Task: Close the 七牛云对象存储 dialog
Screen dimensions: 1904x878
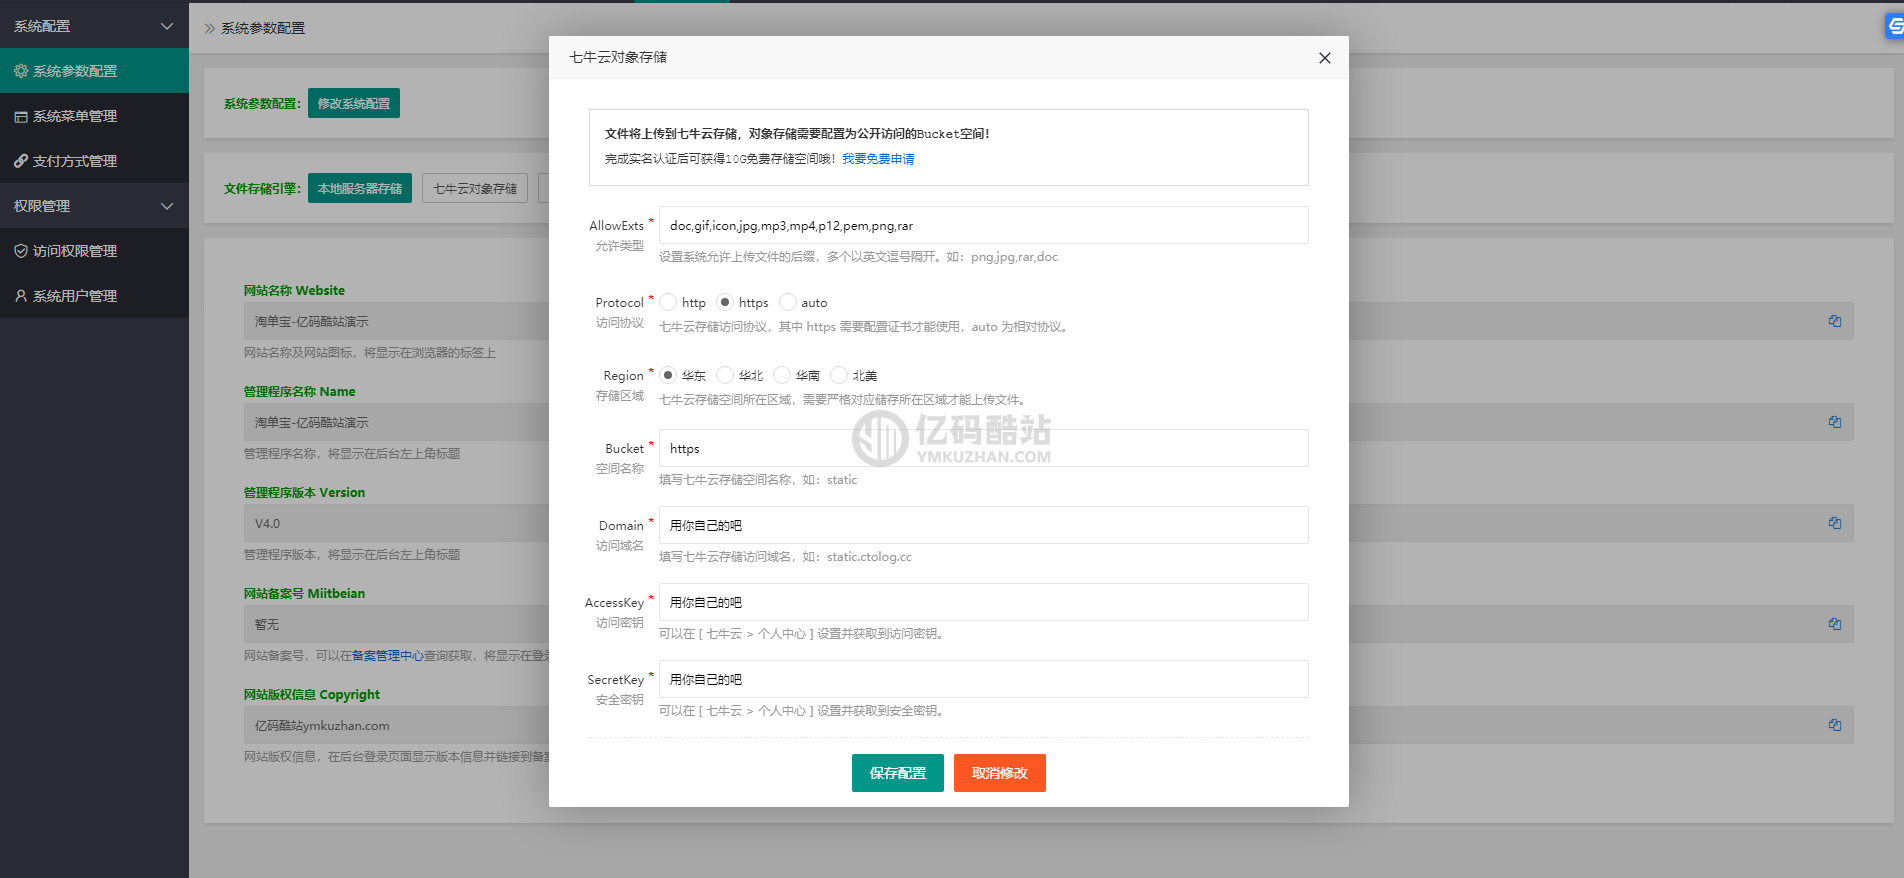Action: 1325,58
